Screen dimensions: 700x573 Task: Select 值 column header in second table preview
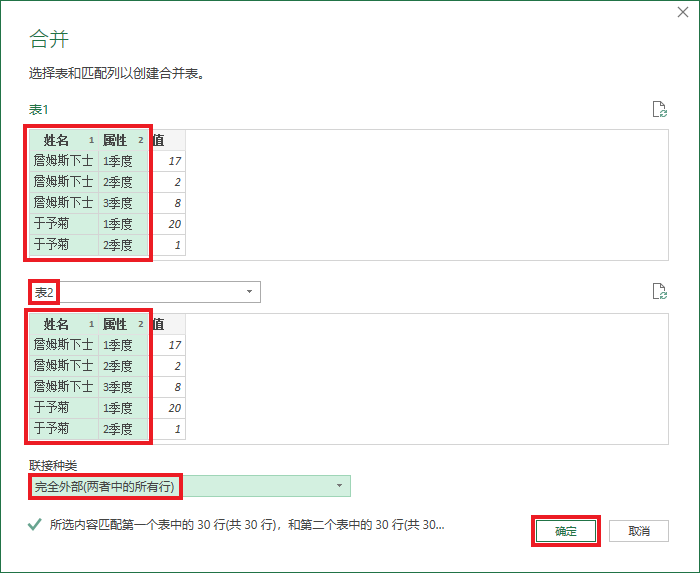click(x=167, y=324)
